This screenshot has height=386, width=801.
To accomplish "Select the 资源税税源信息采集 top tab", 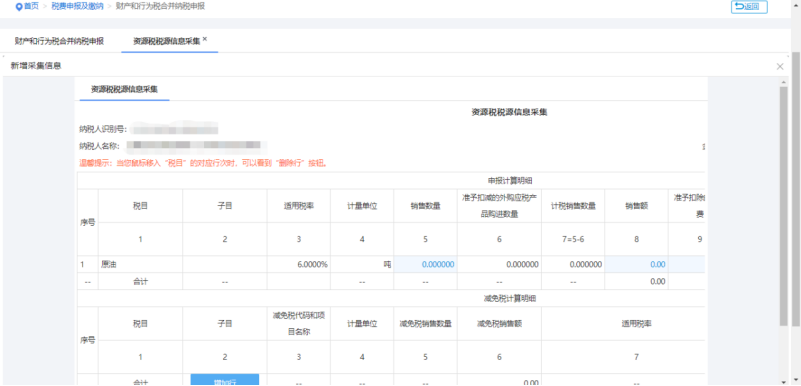I will tap(167, 41).
